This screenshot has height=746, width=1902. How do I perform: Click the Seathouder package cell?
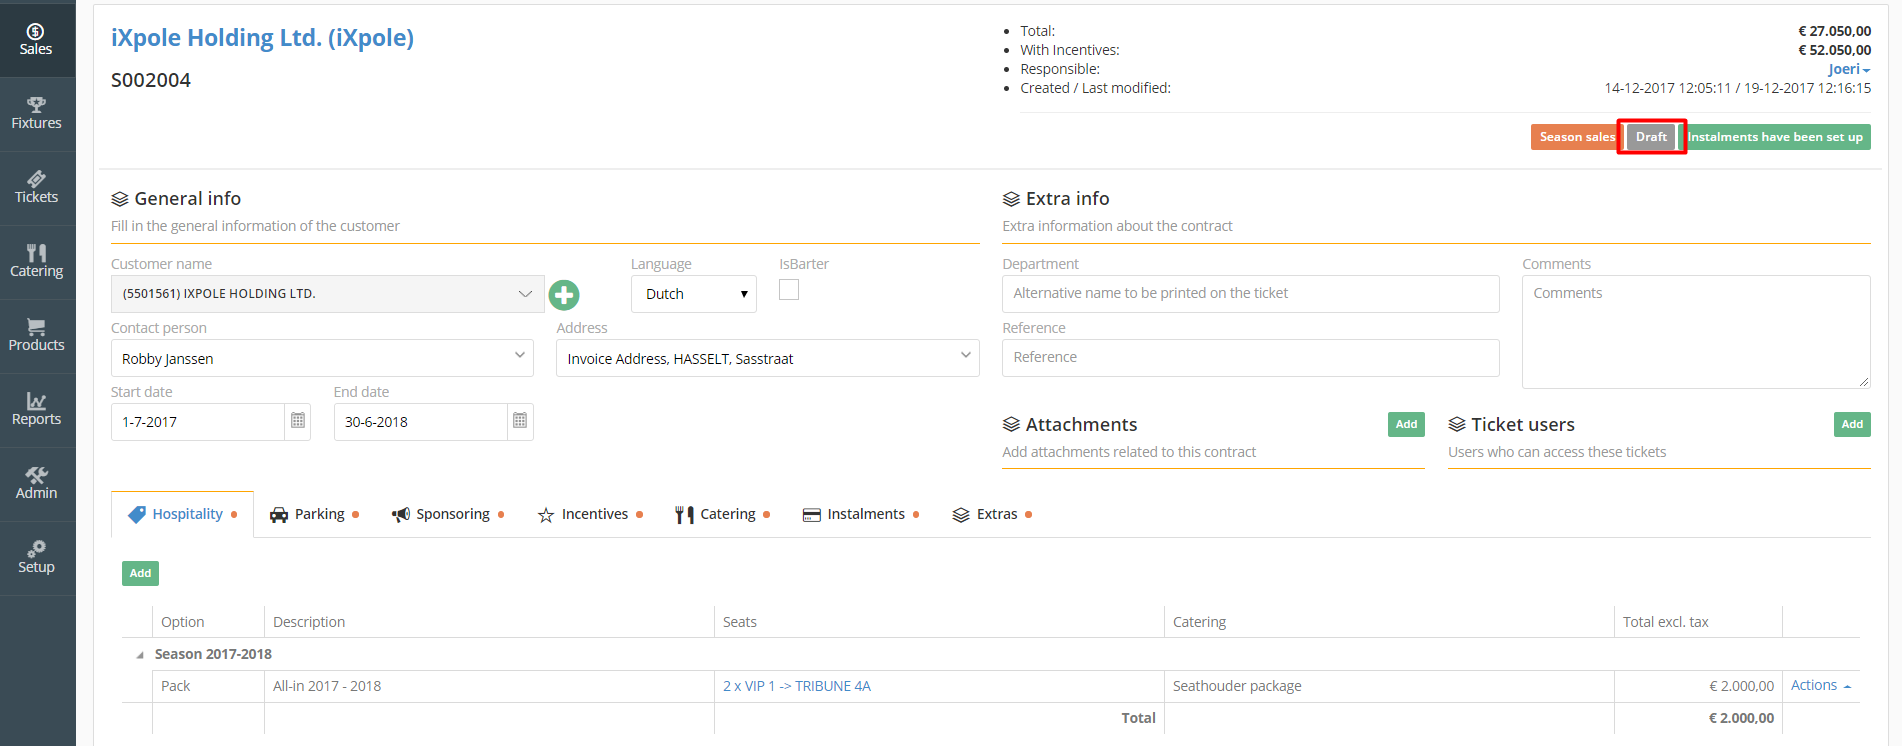coord(1389,686)
